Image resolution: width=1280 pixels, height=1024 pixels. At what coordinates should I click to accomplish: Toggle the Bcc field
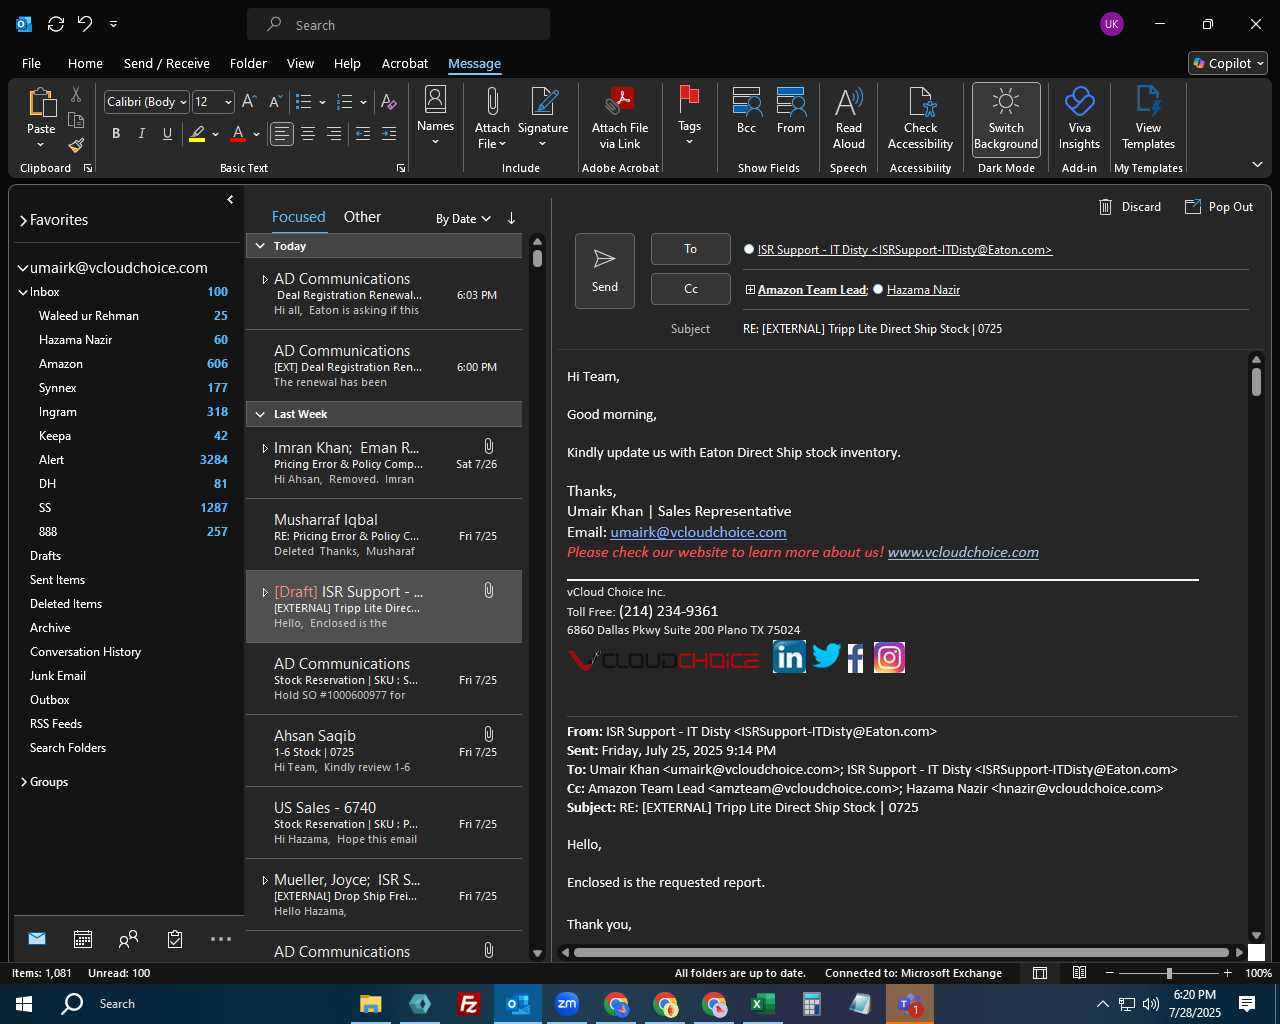(746, 110)
